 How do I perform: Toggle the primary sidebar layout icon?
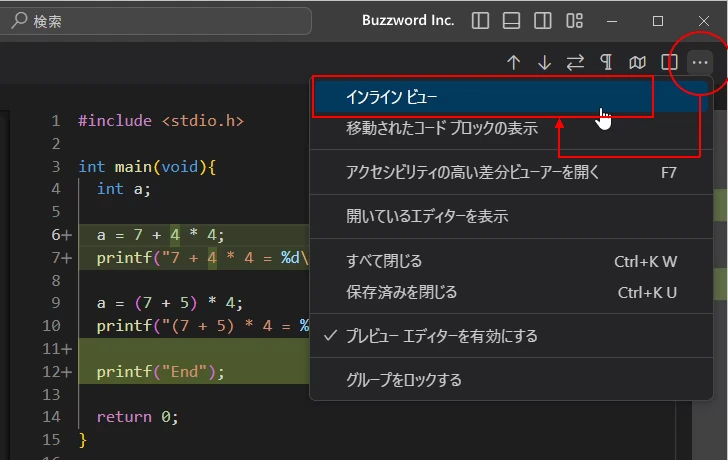(480, 21)
